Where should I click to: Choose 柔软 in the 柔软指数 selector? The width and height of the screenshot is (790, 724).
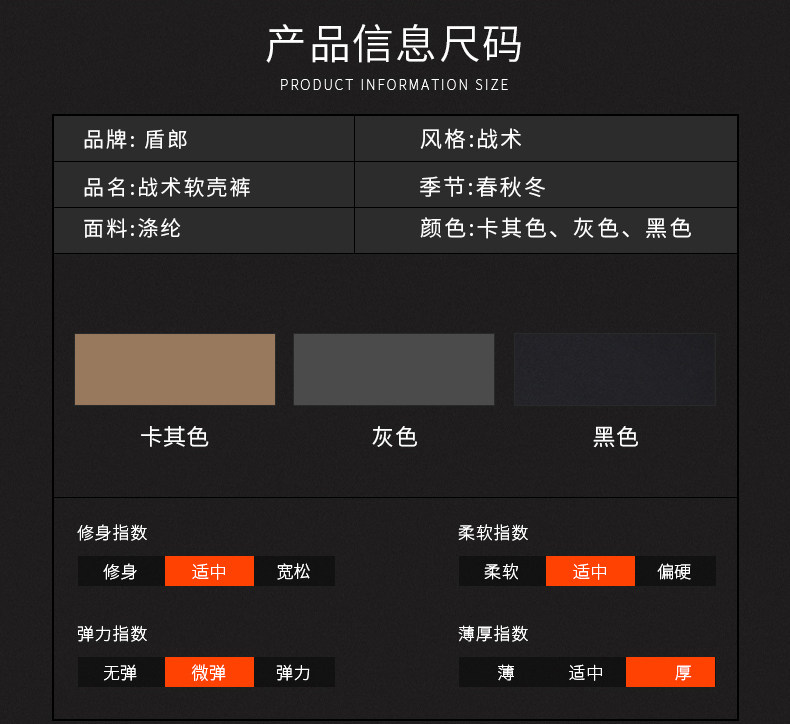[502, 571]
